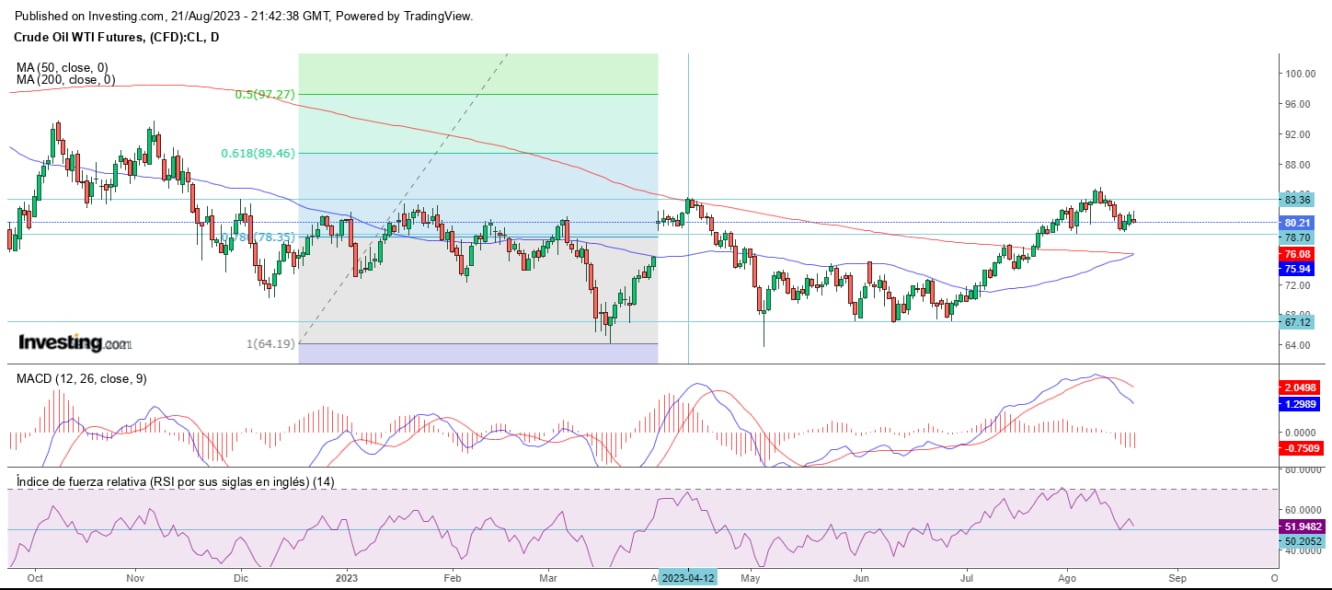1332x590 pixels.
Task: Click the red 76.08 MA price tag
Action: pyautogui.click(x=1298, y=254)
